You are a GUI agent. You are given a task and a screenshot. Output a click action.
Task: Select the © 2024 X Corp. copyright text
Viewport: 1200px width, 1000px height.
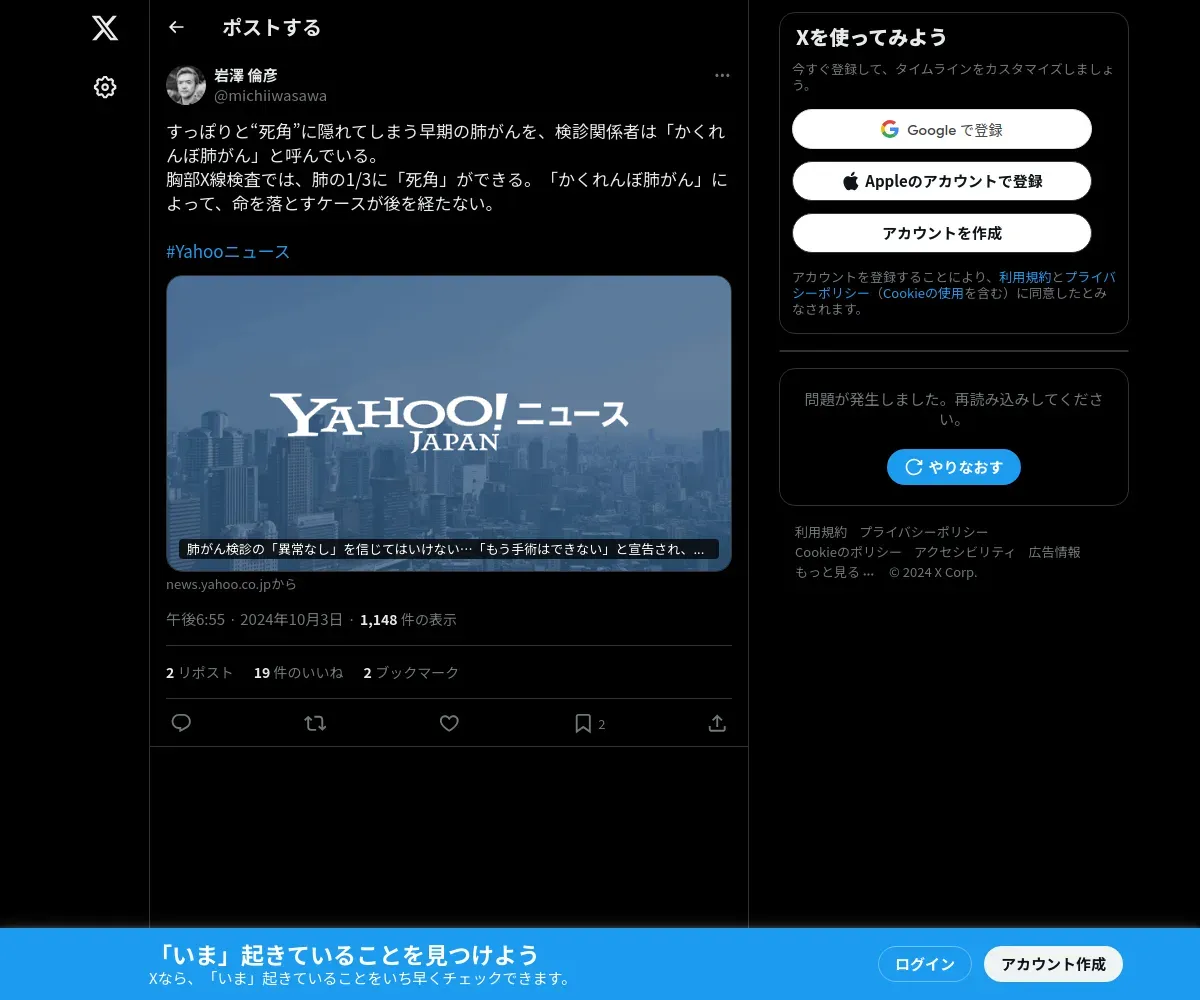(x=933, y=572)
